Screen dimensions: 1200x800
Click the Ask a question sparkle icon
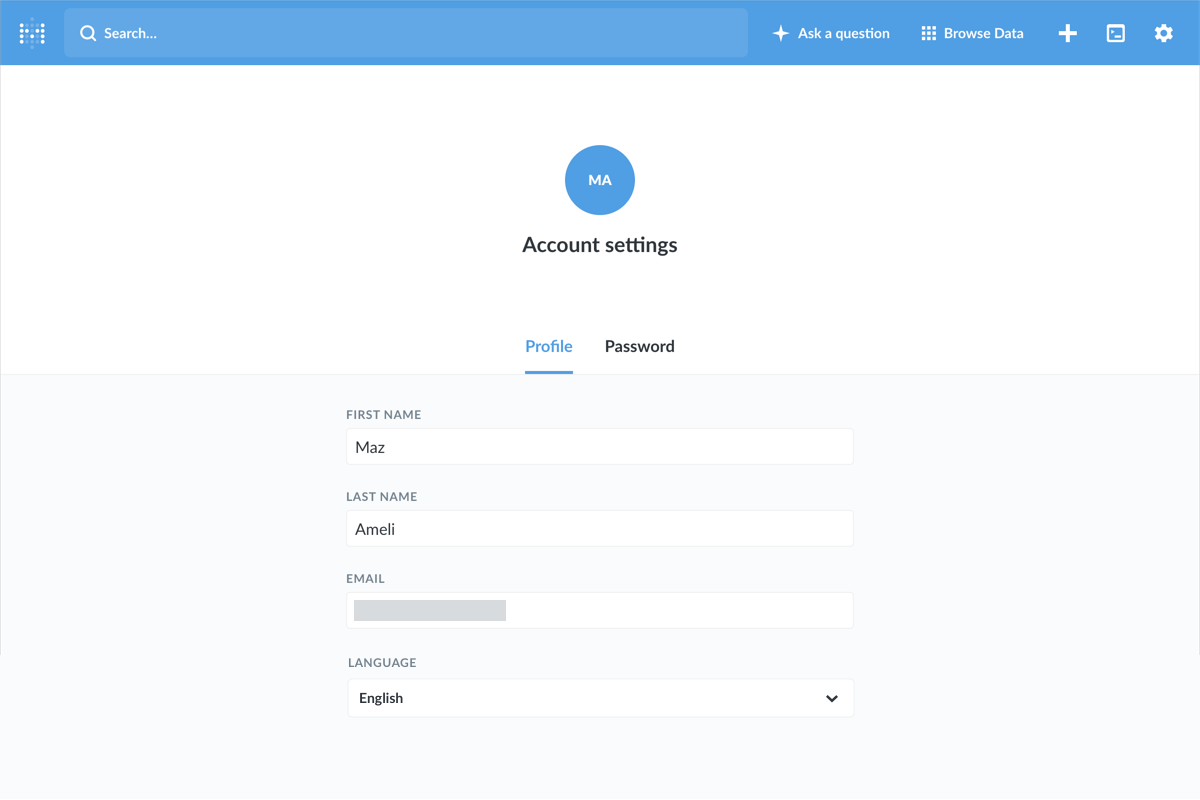coord(780,32)
